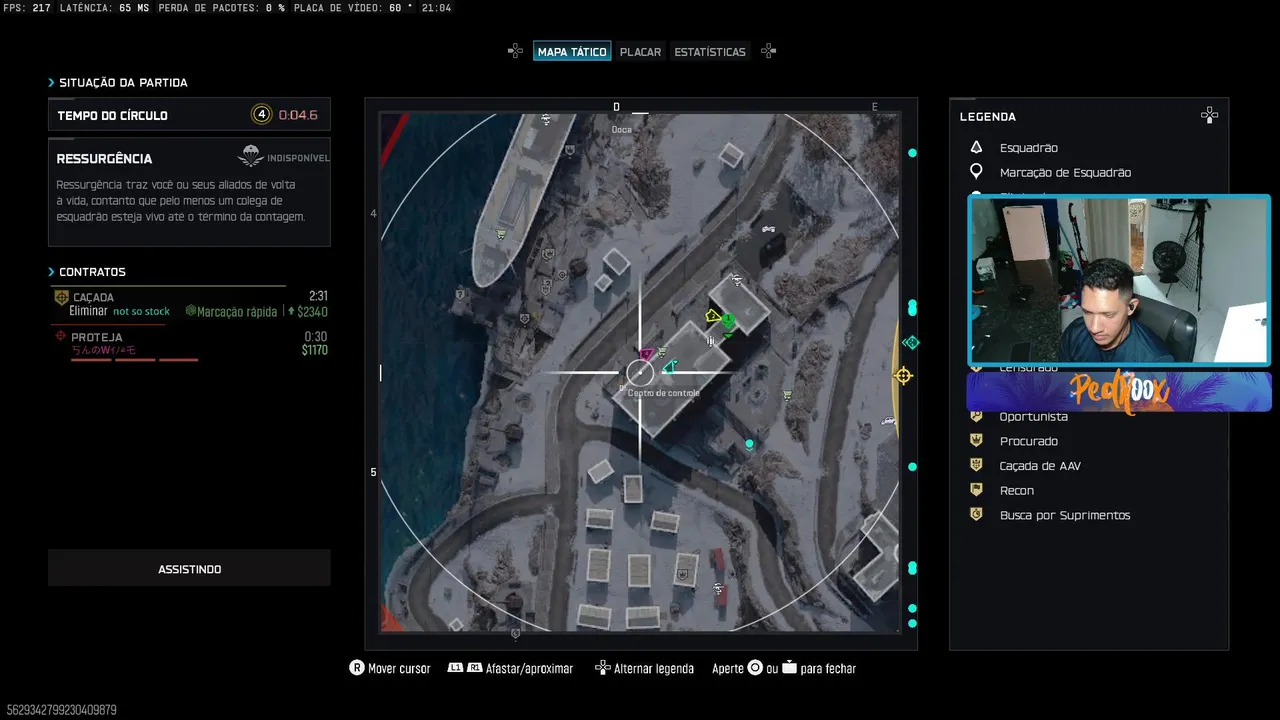This screenshot has width=1280, height=720.
Task: Select the CAÇADA contract title
Action: tap(93, 298)
